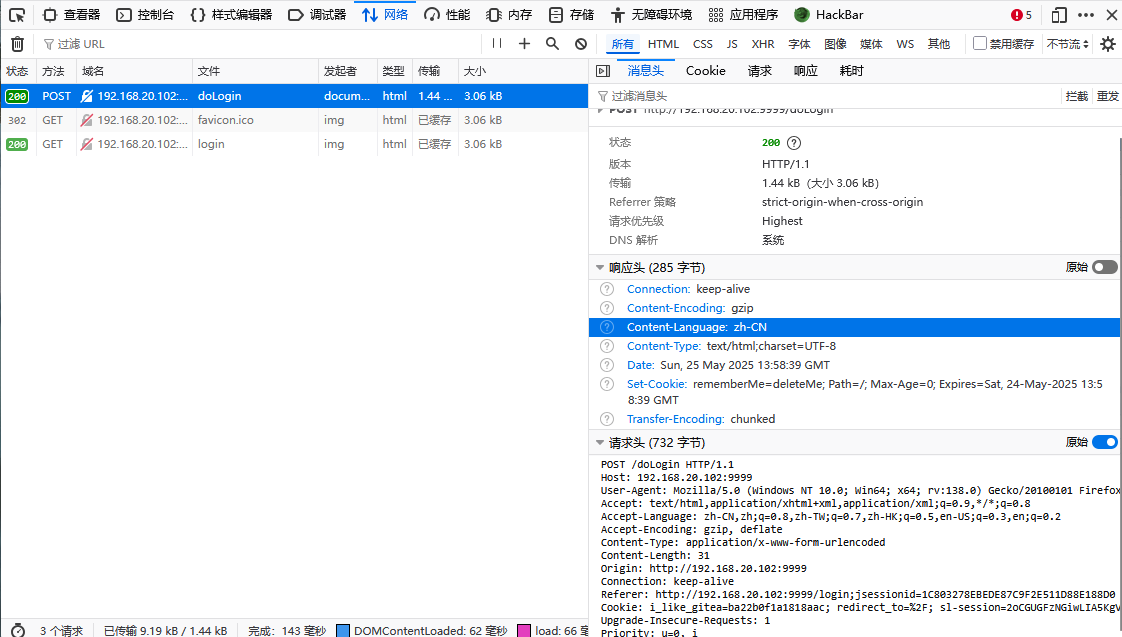The image size is (1122, 637).
Task: Open the request blocking icon
Action: 581,44
